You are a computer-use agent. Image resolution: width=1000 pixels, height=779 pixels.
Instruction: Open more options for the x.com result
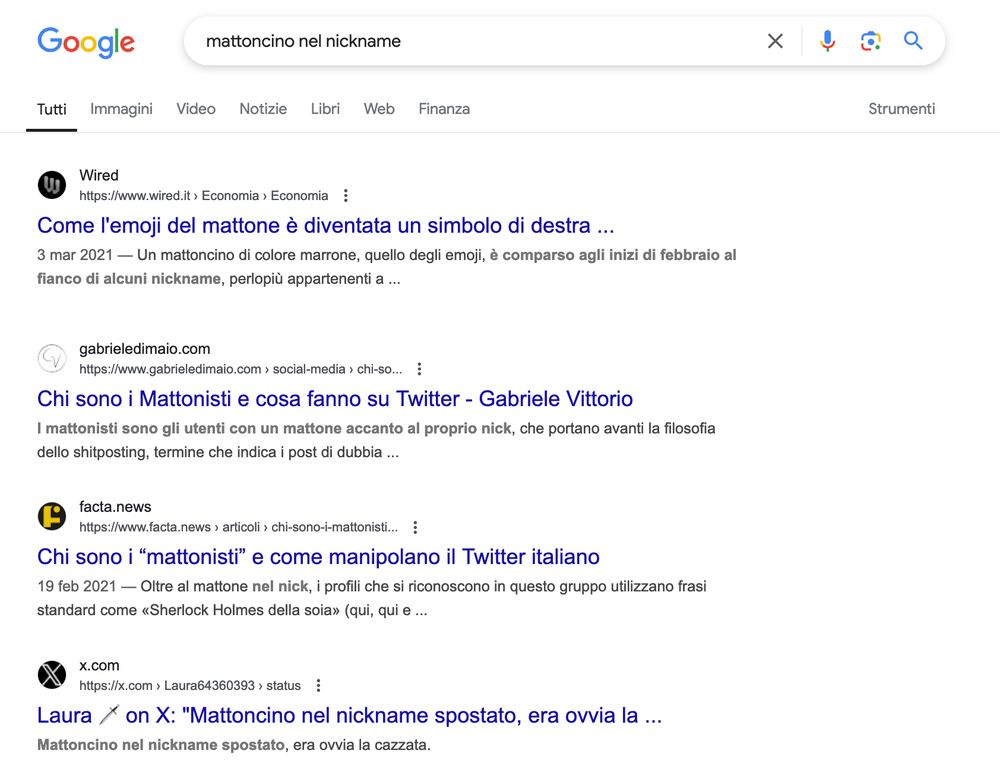[318, 685]
